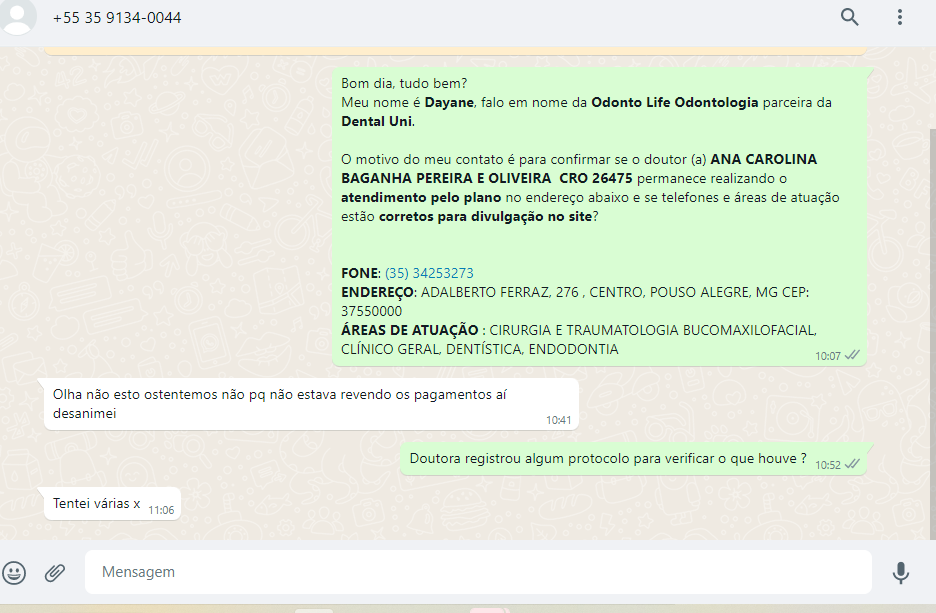Click the double-check receipt at 10:52
Screen dimensions: 936x613
point(852,464)
